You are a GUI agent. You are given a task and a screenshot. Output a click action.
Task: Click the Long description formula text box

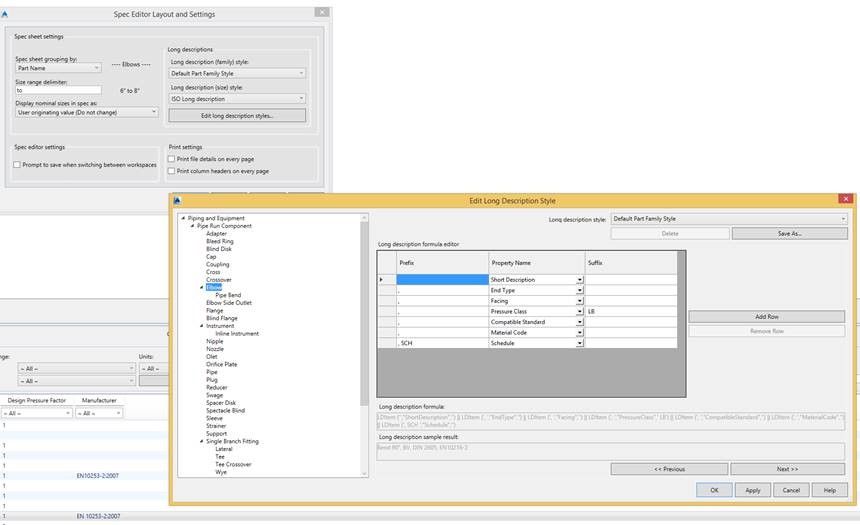(x=611, y=421)
